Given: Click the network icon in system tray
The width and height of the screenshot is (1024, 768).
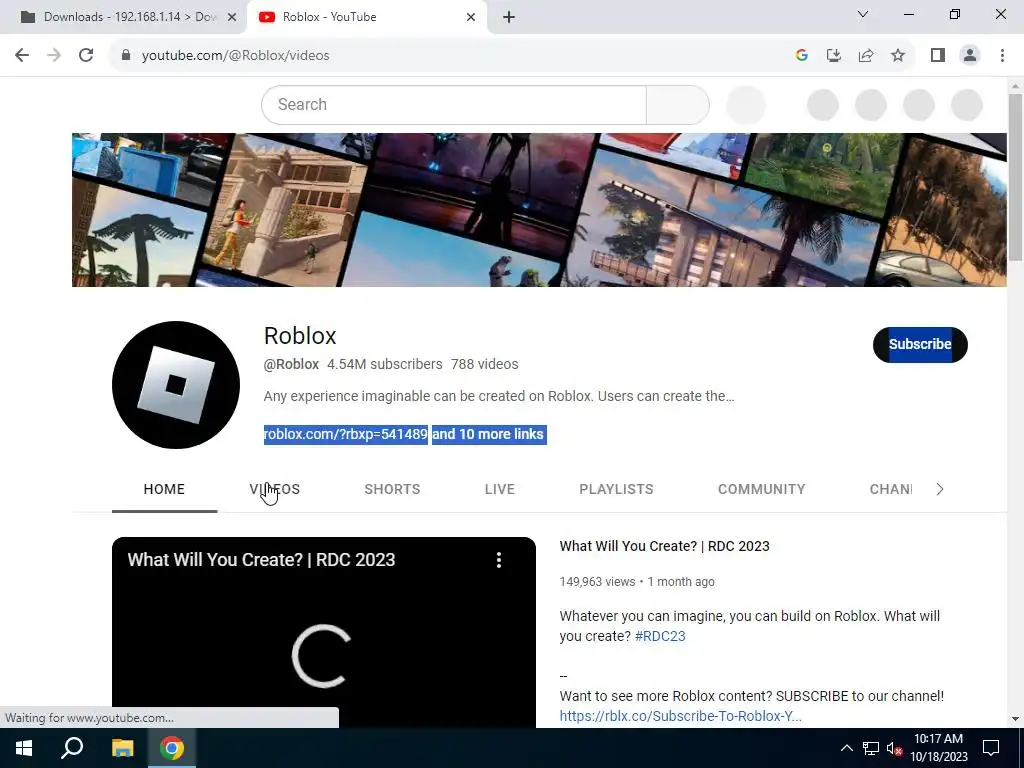Looking at the screenshot, I should 871,748.
